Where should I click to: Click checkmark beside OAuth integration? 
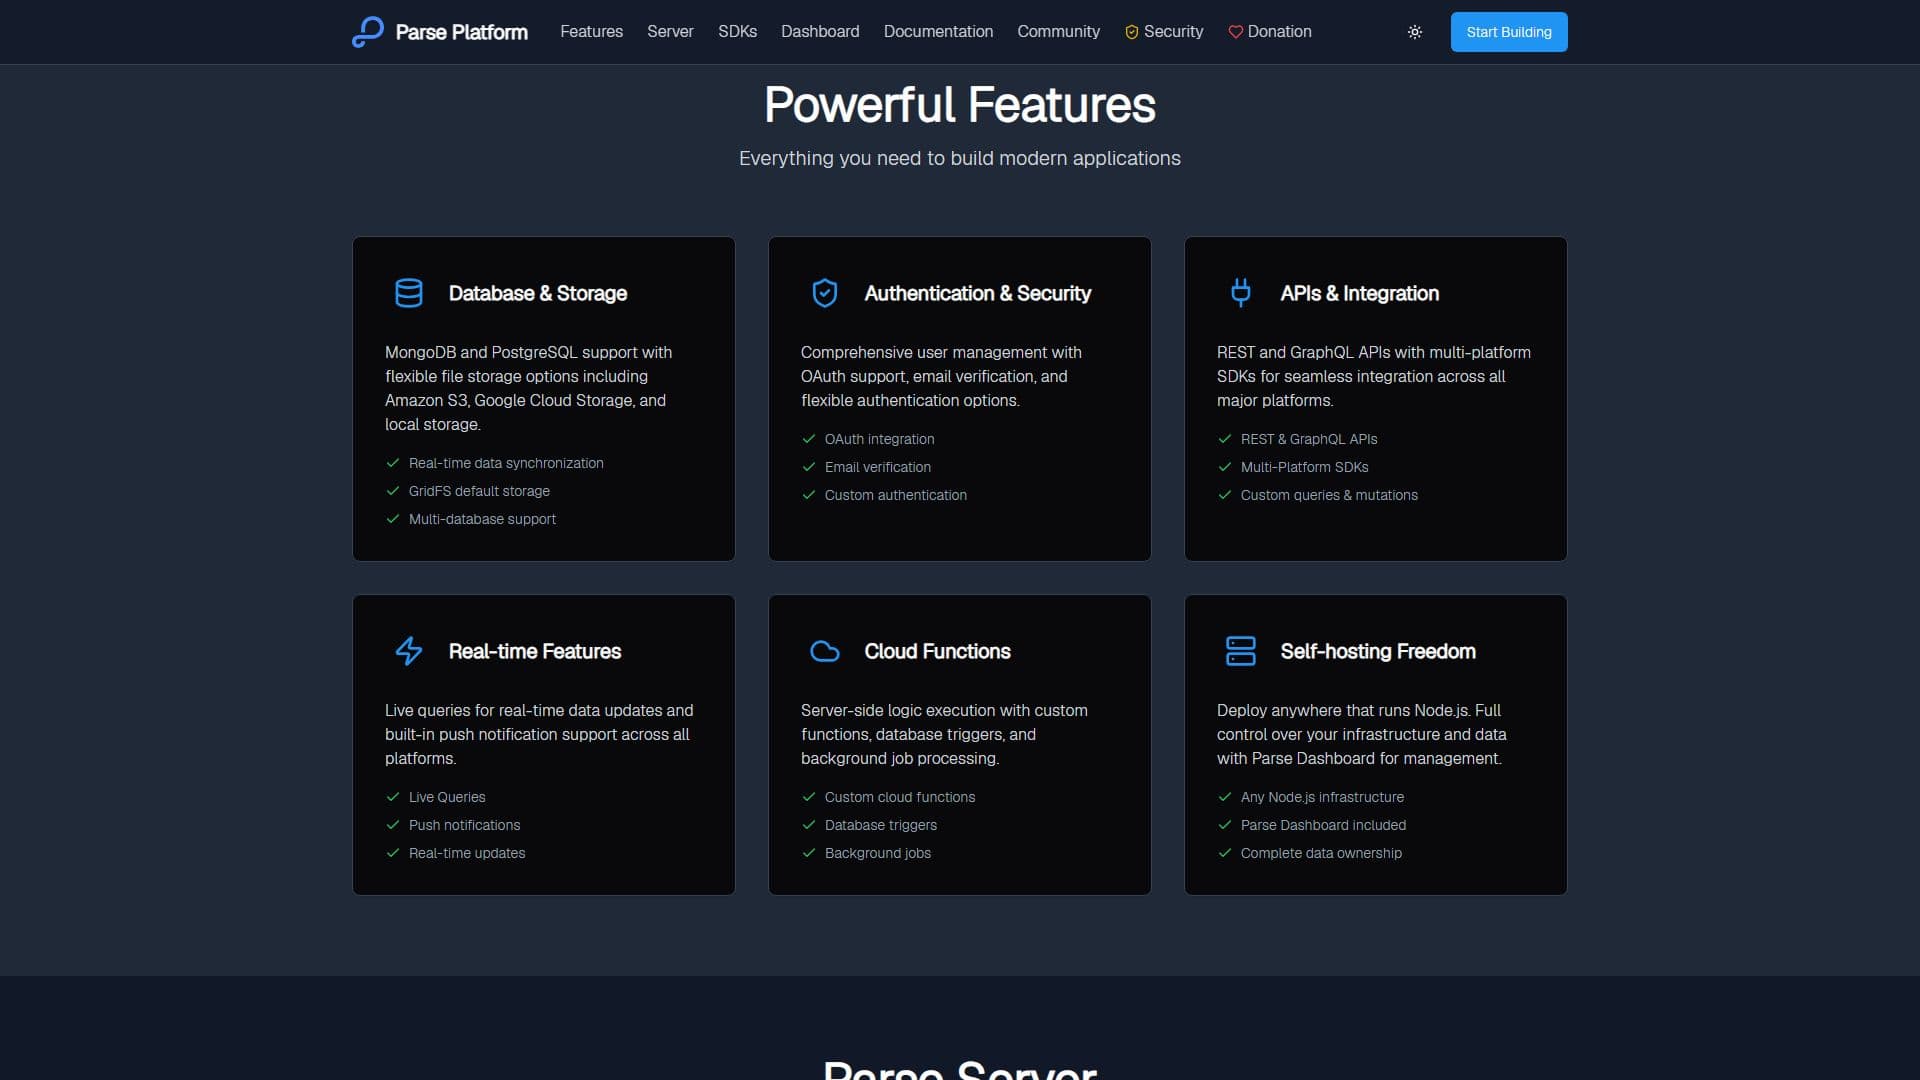click(809, 439)
